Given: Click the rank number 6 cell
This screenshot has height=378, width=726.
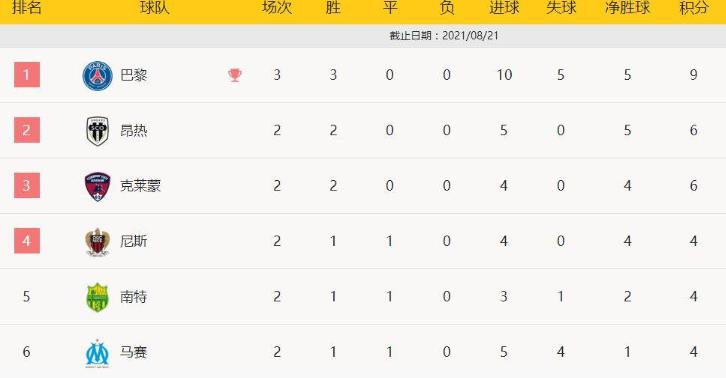Looking at the screenshot, I should 26,352.
